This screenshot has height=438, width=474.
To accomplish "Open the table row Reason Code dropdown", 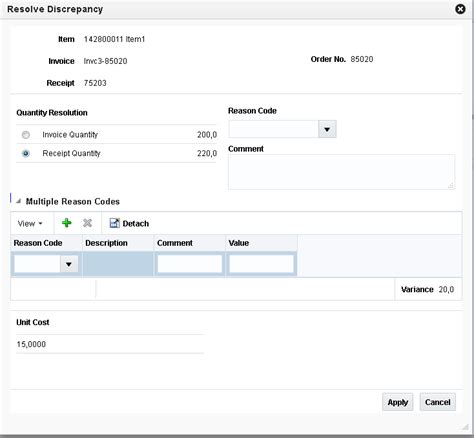I will (69, 264).
